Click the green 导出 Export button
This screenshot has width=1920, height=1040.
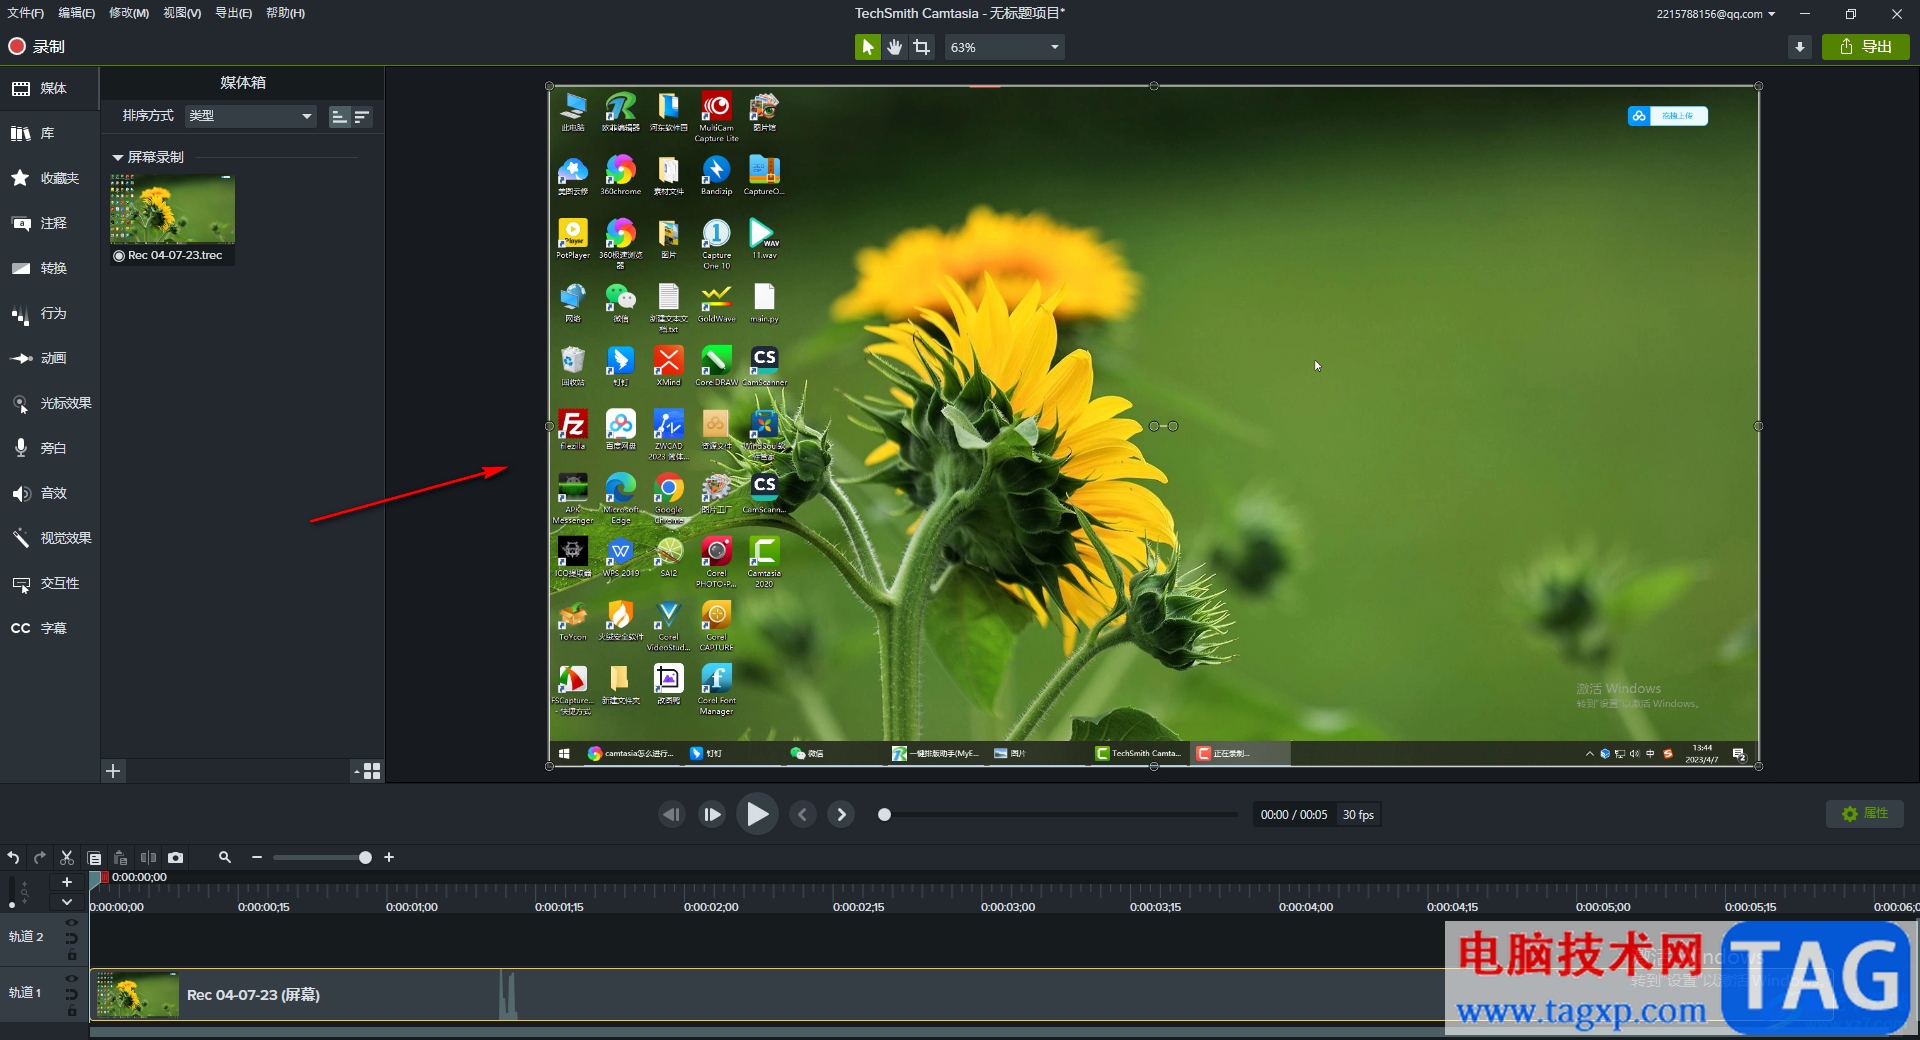[x=1866, y=47]
